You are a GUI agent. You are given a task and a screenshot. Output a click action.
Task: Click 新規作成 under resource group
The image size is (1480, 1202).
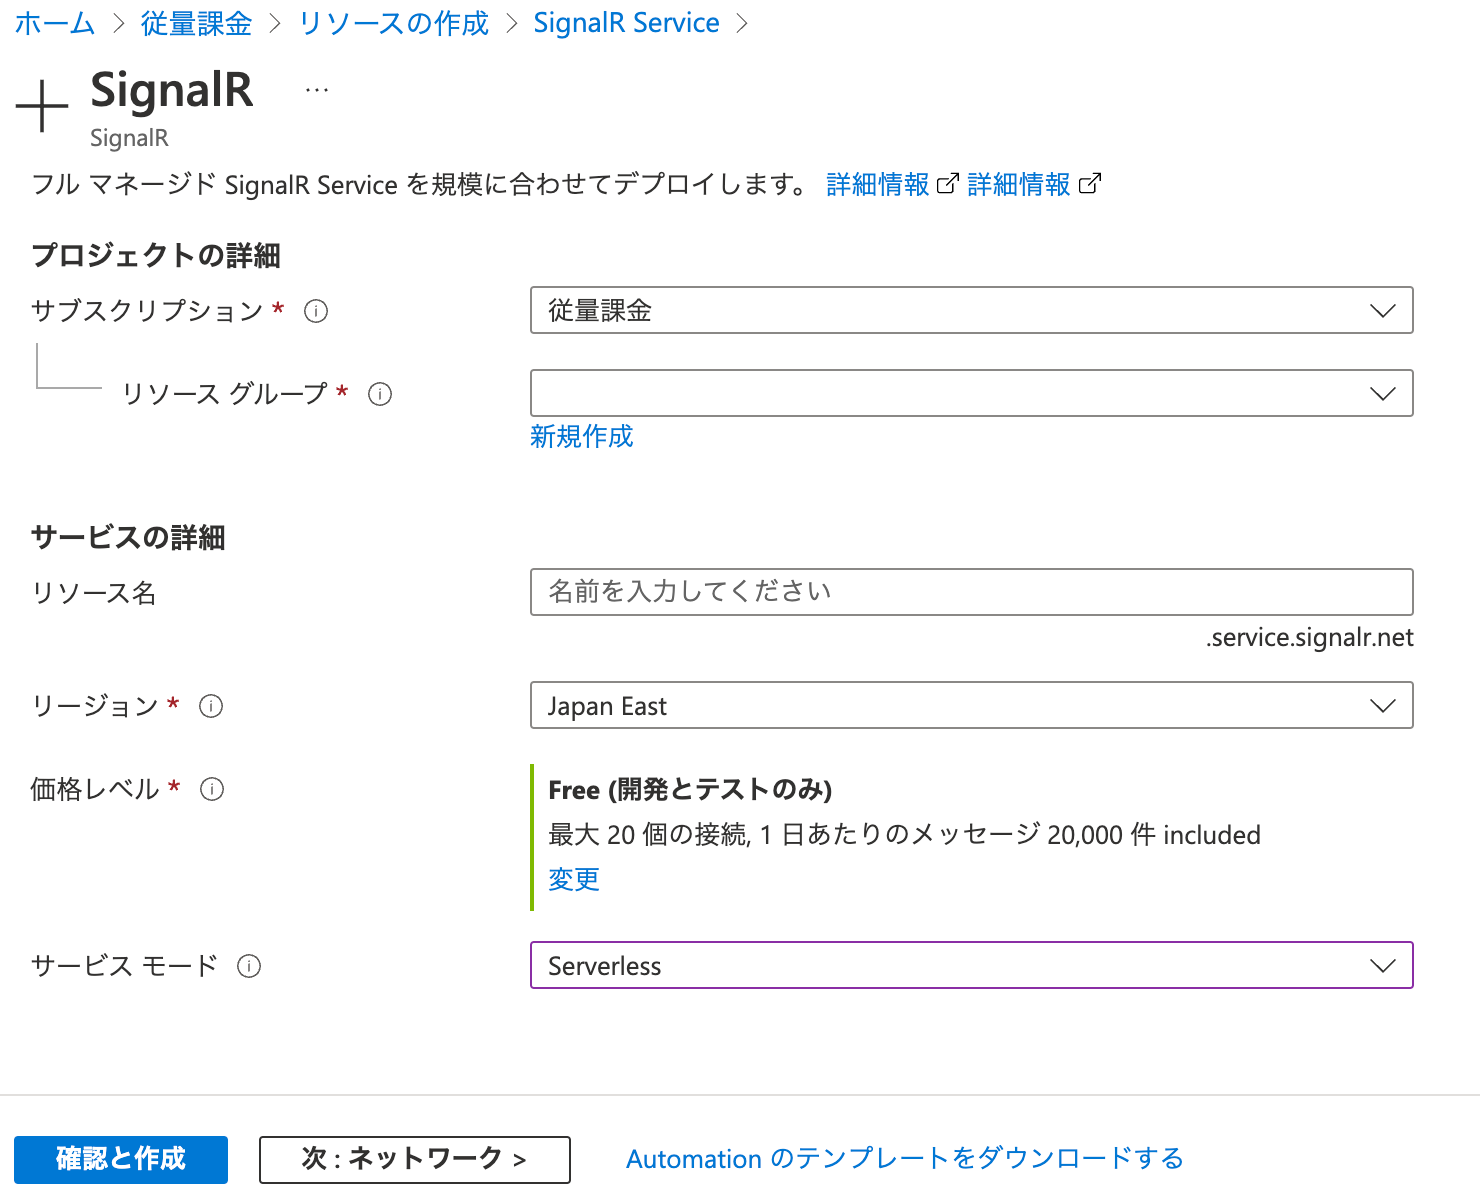point(582,436)
